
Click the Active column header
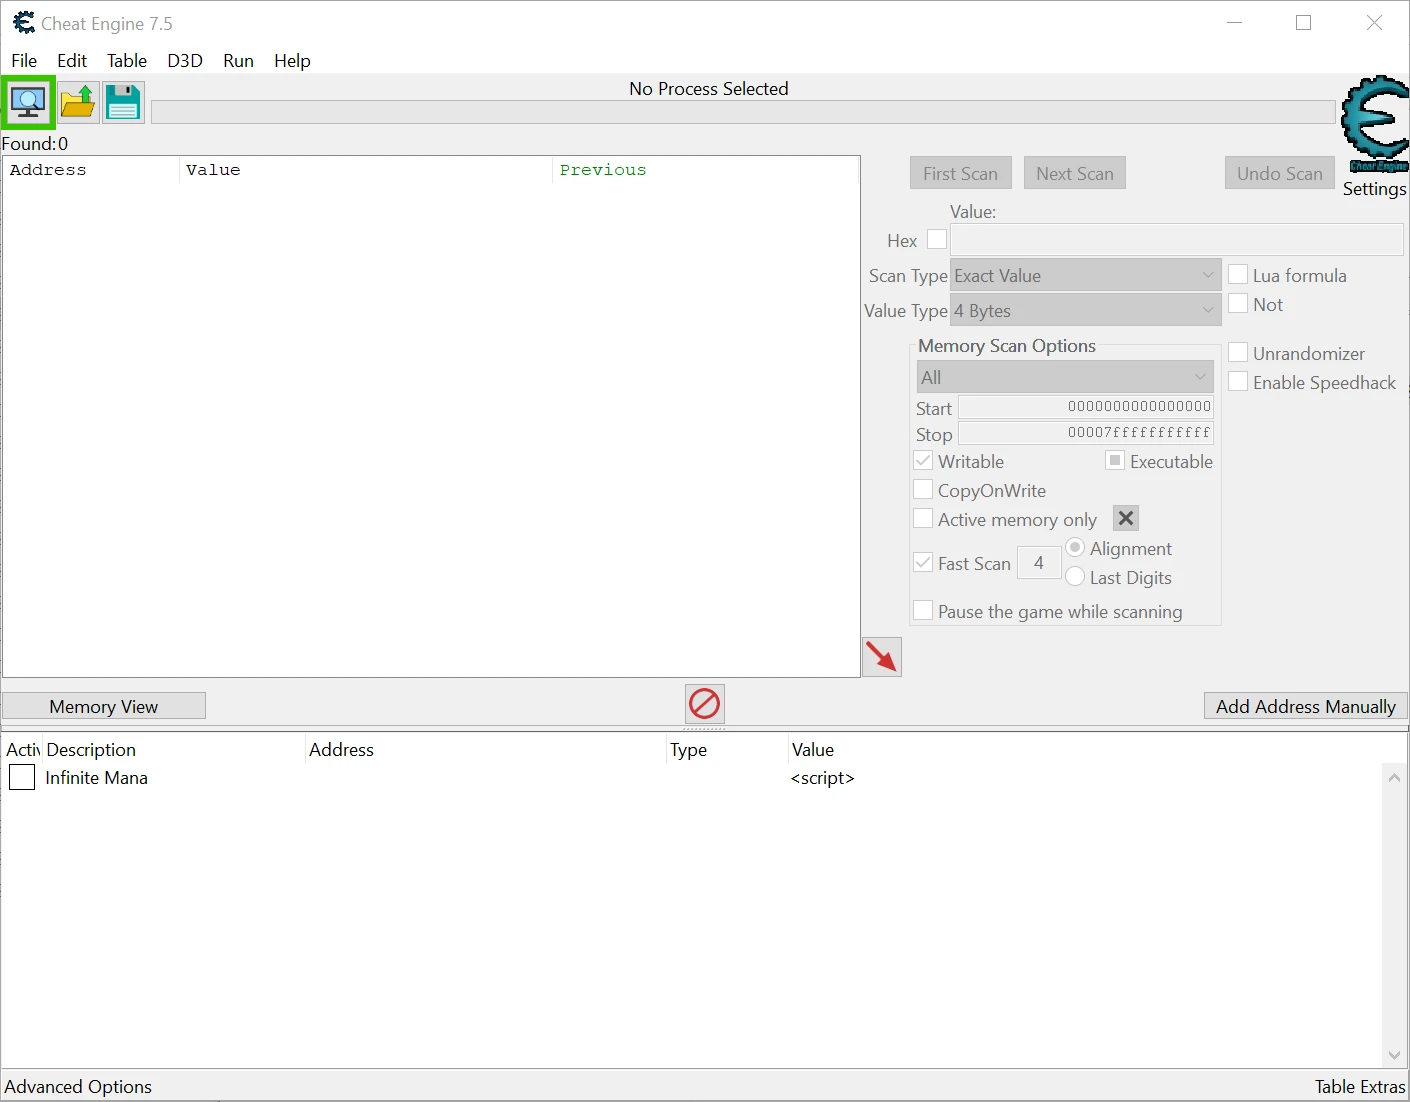pyautogui.click(x=22, y=749)
